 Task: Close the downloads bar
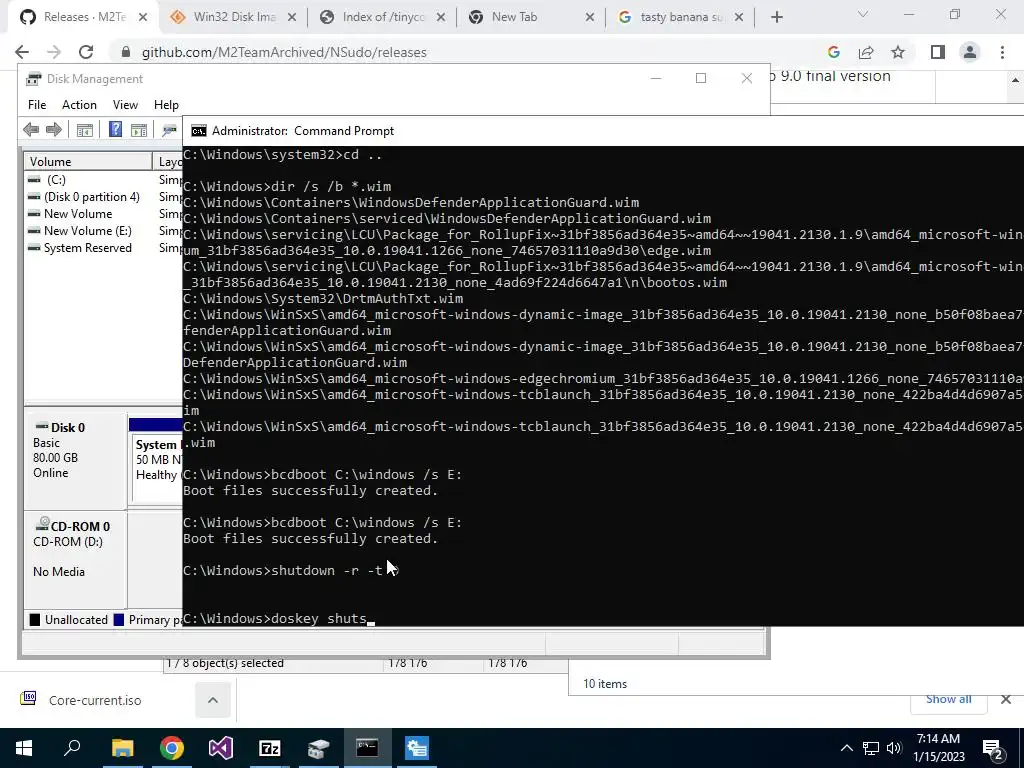1006,699
